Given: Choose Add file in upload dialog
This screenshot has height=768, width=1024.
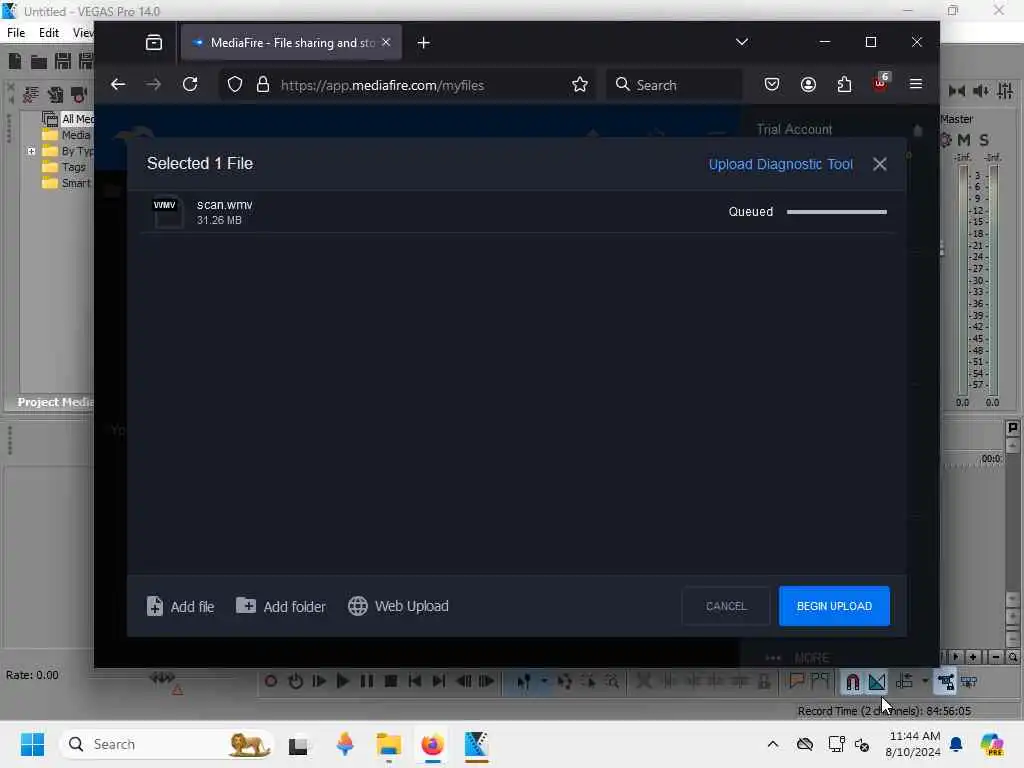Looking at the screenshot, I should coord(180,606).
